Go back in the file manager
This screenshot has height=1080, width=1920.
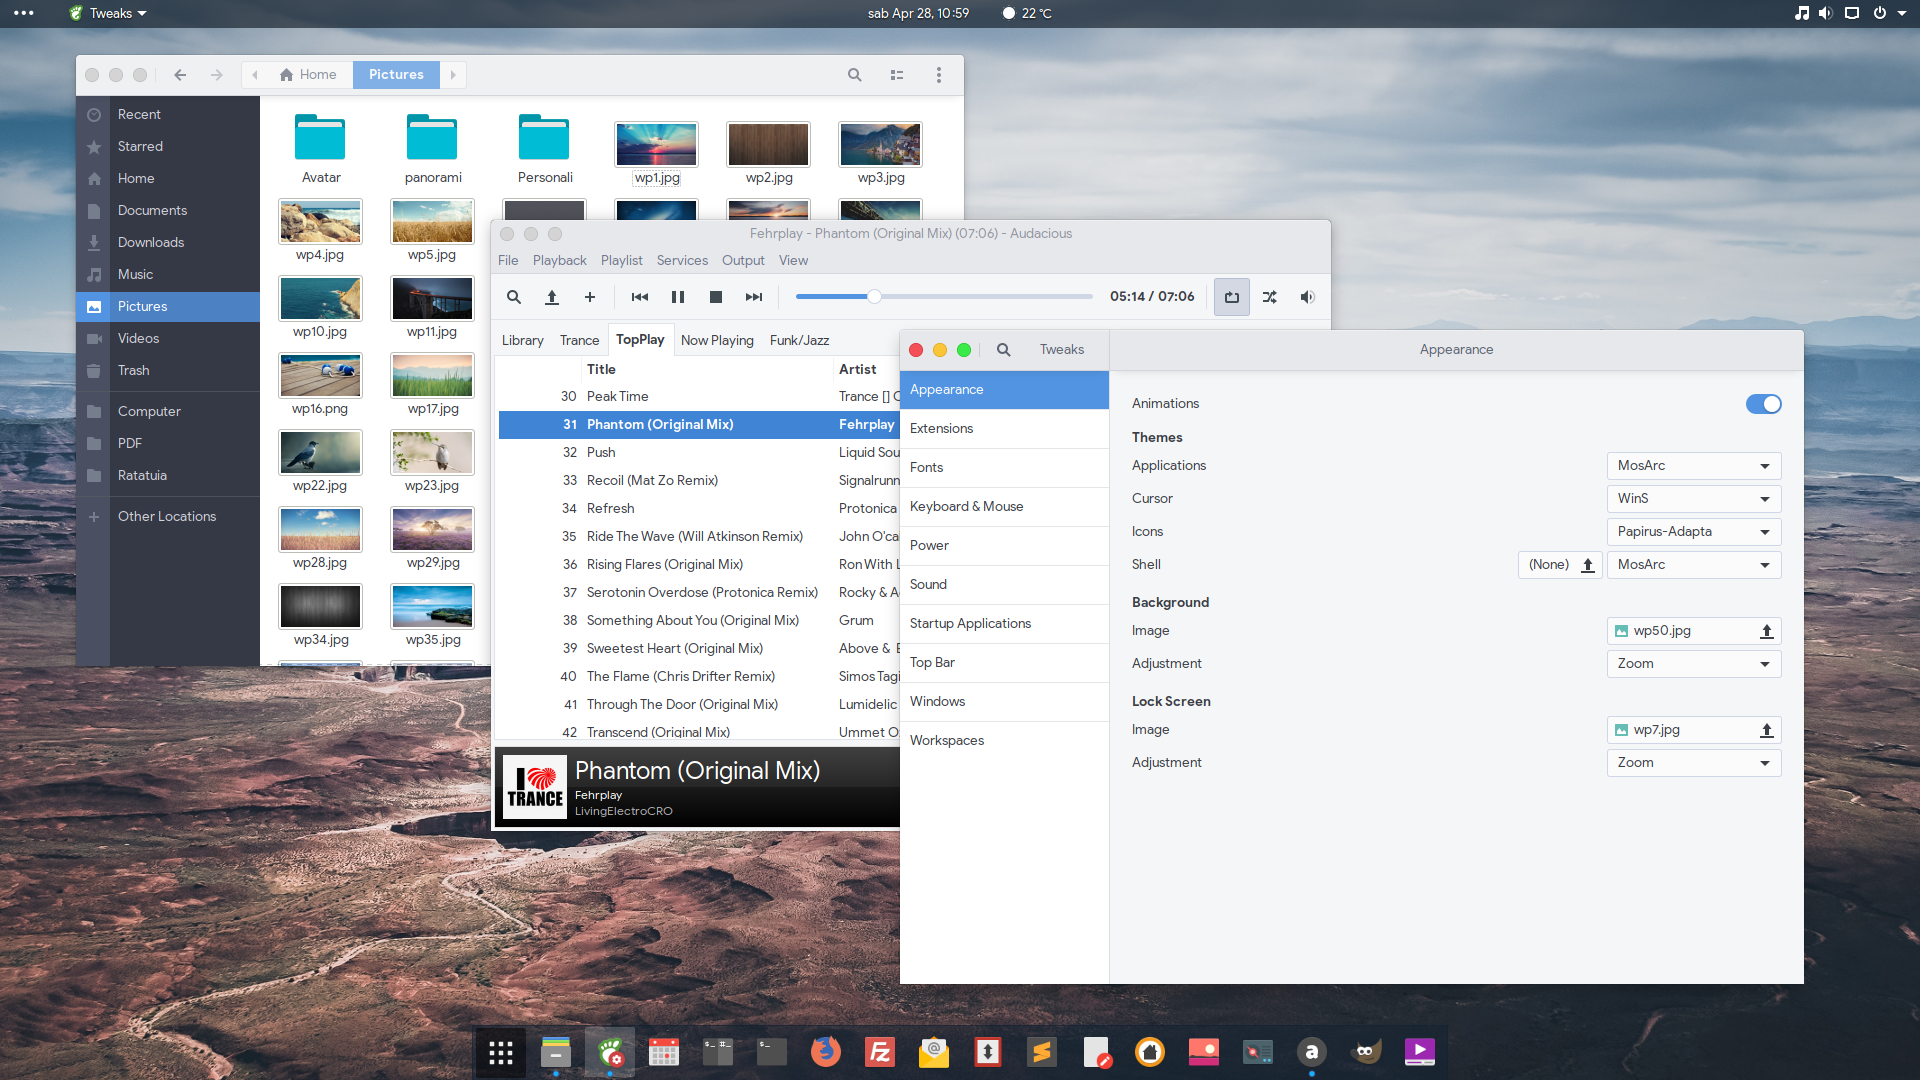[x=180, y=75]
